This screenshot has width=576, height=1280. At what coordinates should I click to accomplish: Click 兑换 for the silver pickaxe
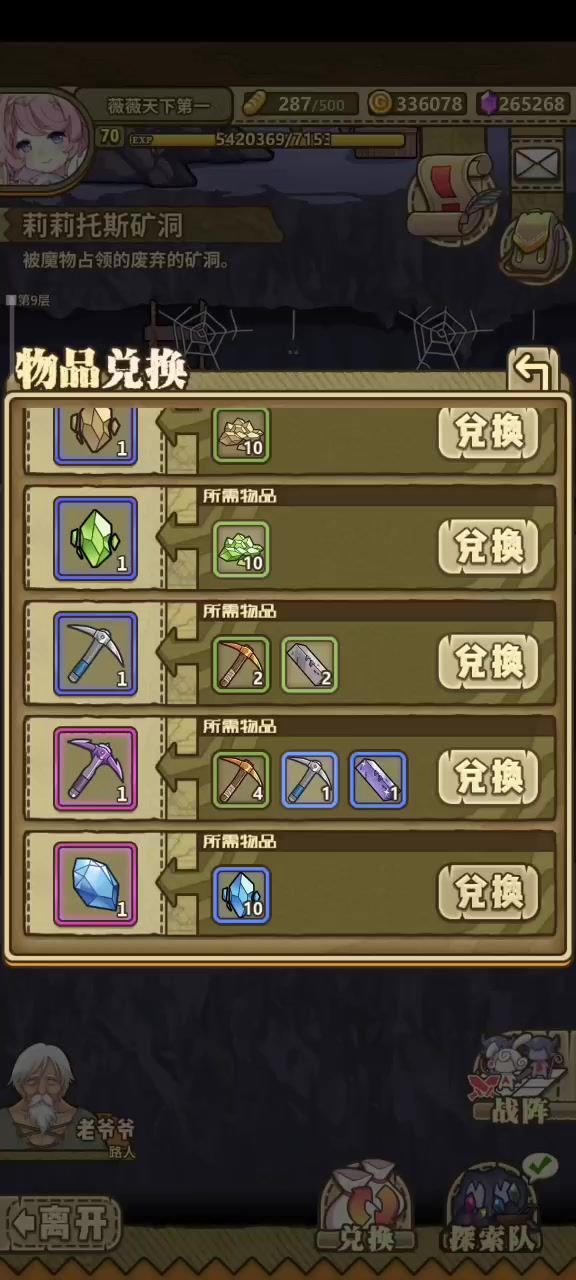click(x=488, y=661)
